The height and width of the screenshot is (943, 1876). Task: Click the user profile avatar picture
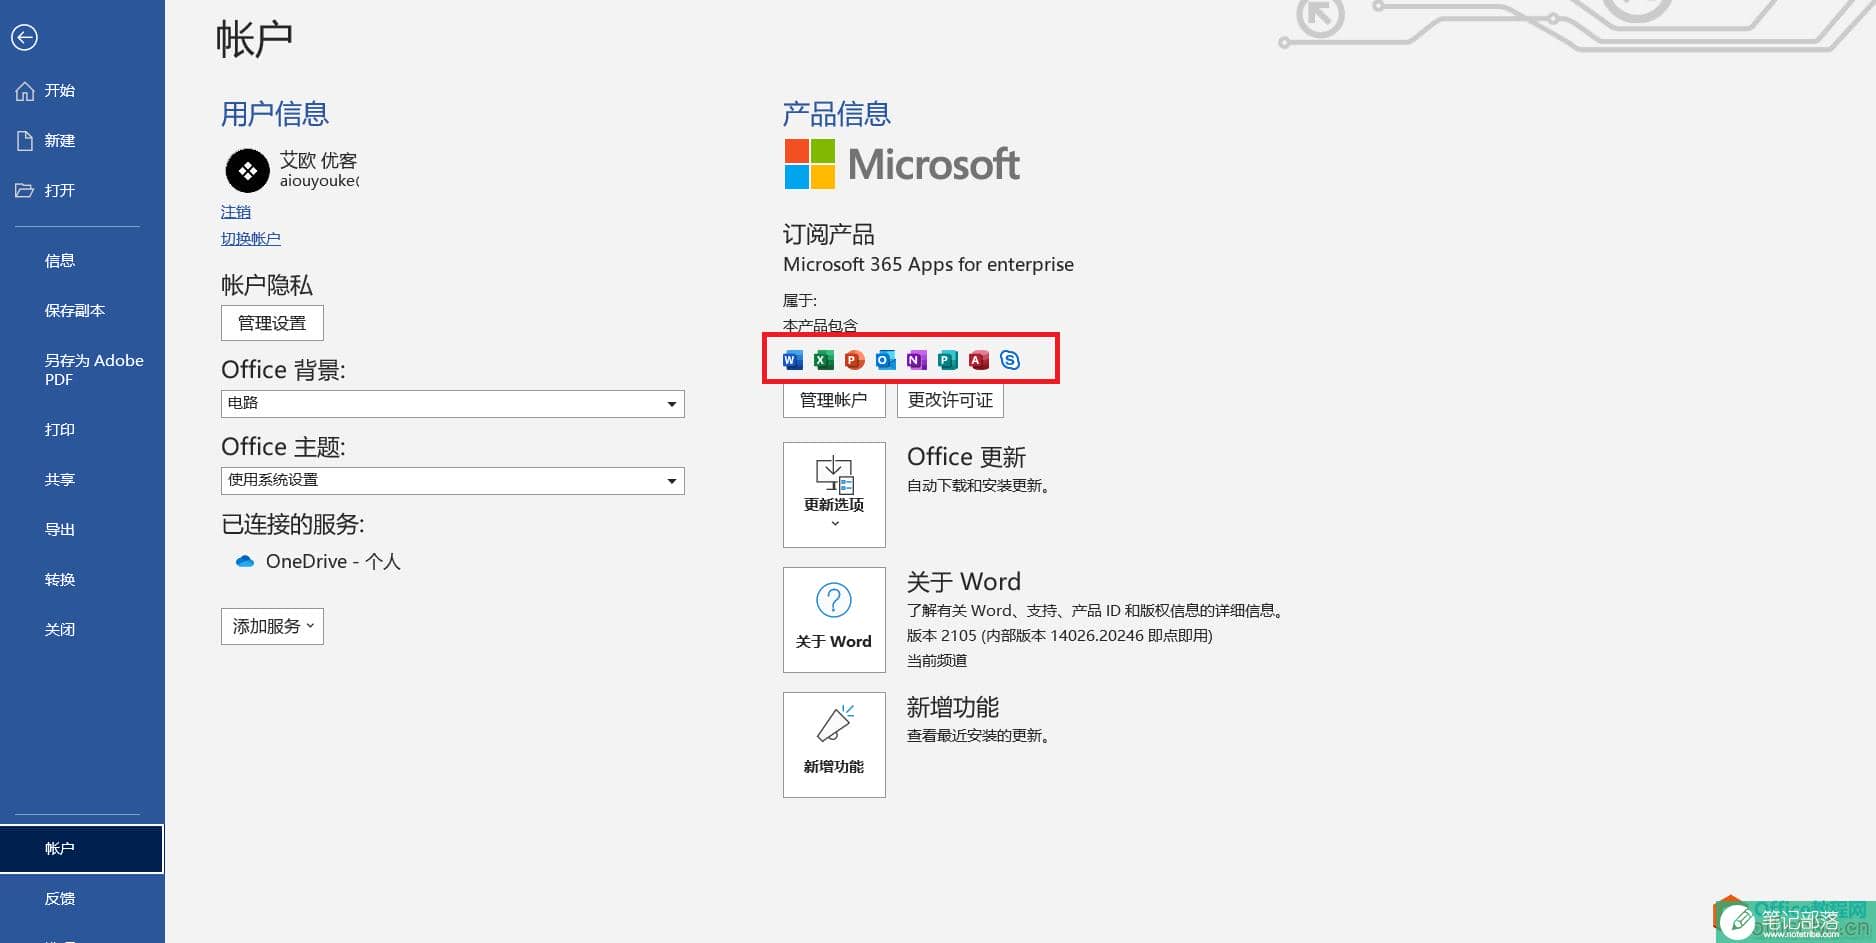point(247,170)
